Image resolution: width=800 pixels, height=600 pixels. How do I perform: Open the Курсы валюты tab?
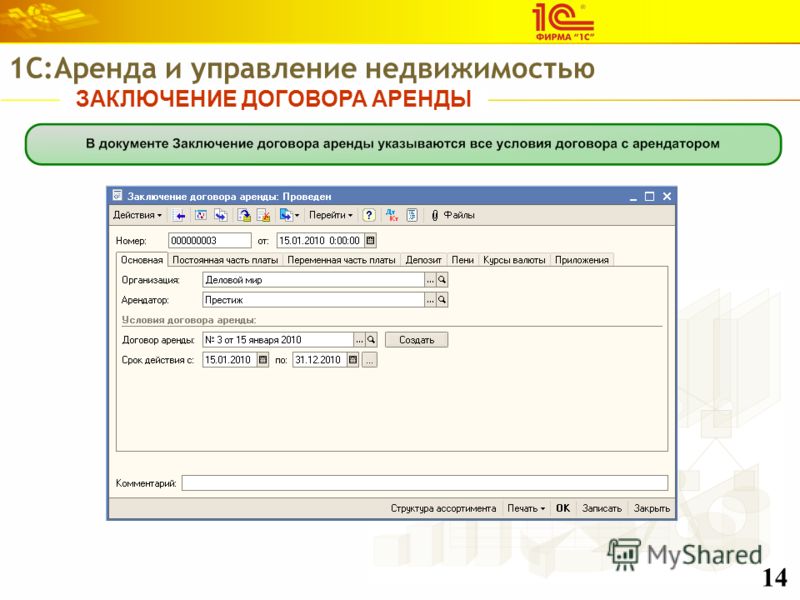tap(514, 260)
